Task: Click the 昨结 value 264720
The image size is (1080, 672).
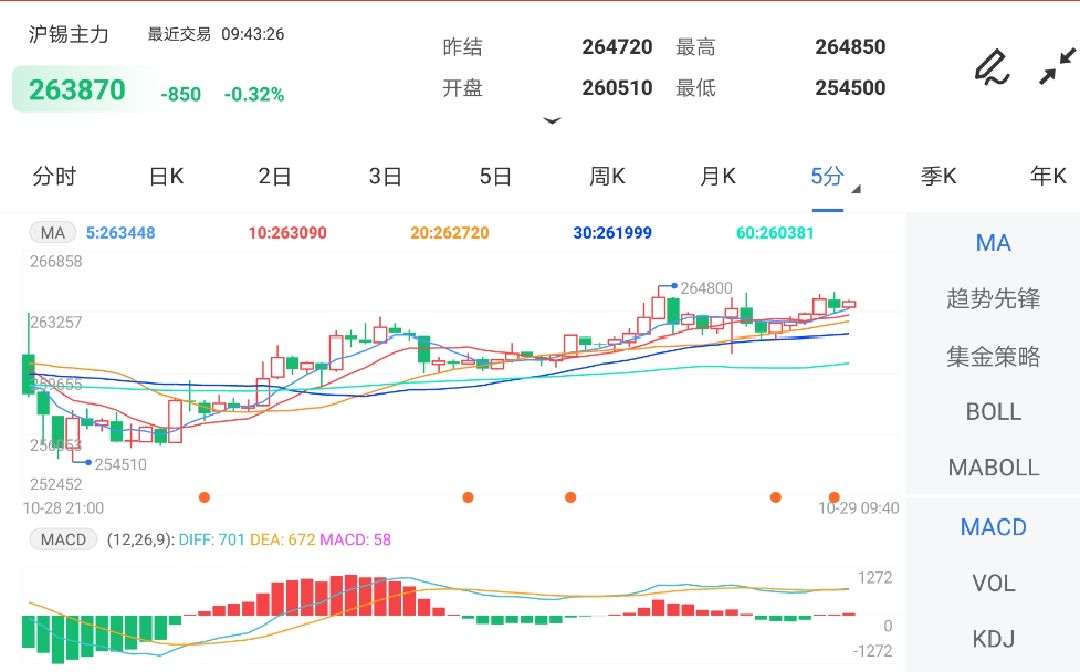Action: click(617, 47)
